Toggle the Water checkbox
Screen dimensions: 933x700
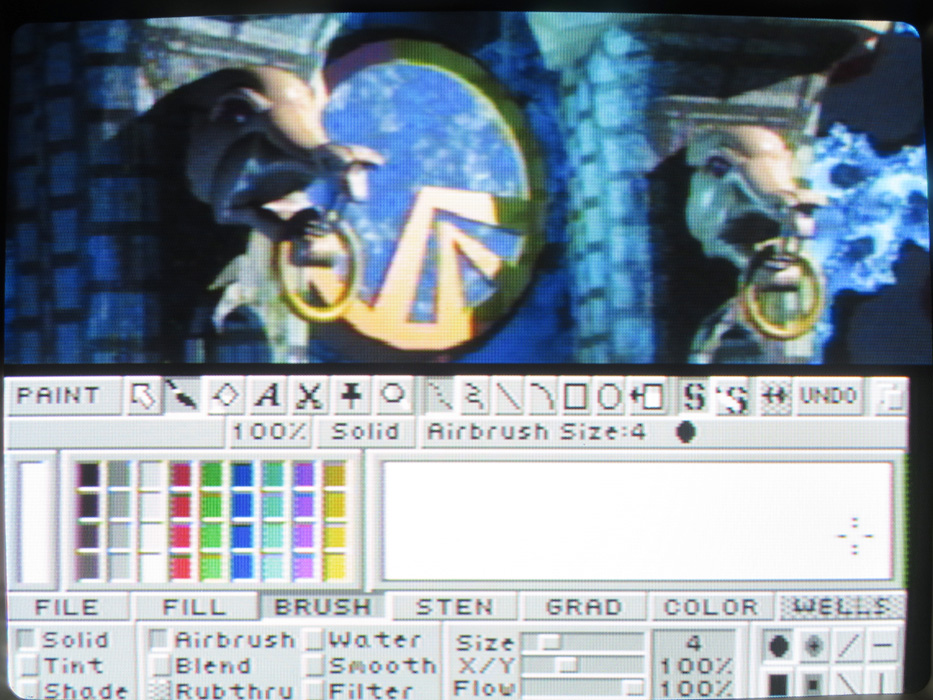point(314,640)
